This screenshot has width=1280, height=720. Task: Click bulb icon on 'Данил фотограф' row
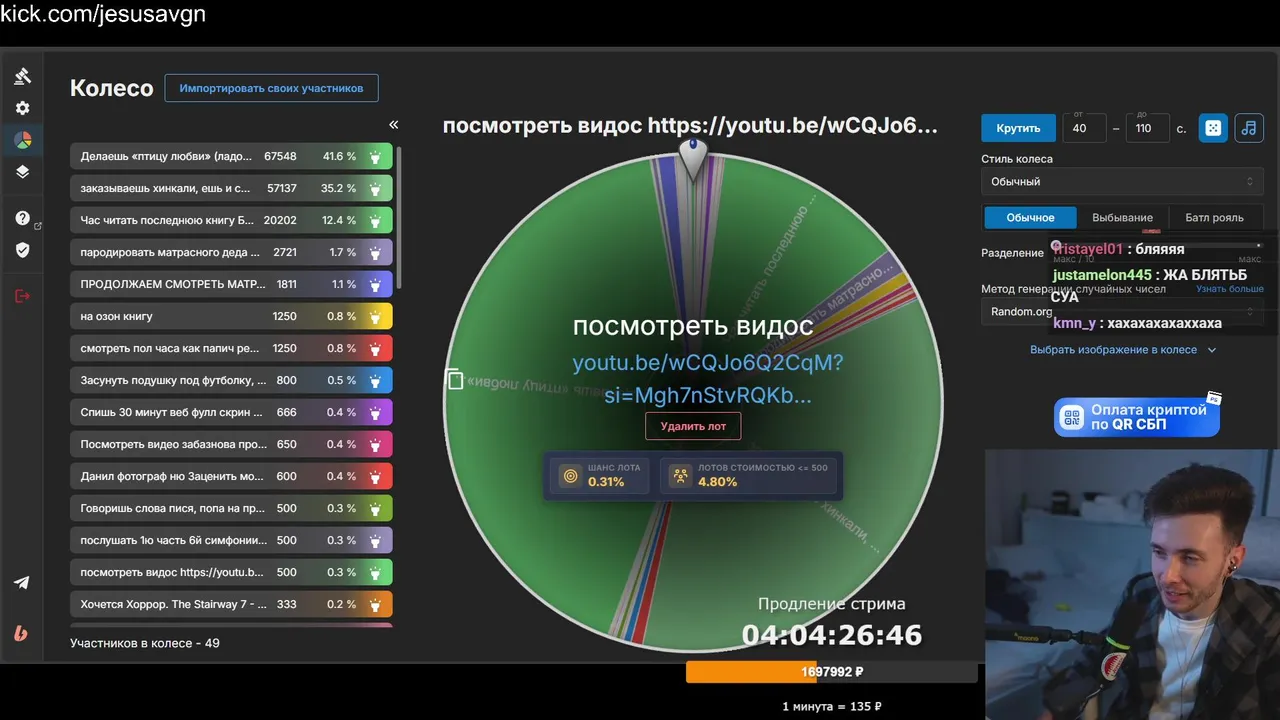pos(376,477)
